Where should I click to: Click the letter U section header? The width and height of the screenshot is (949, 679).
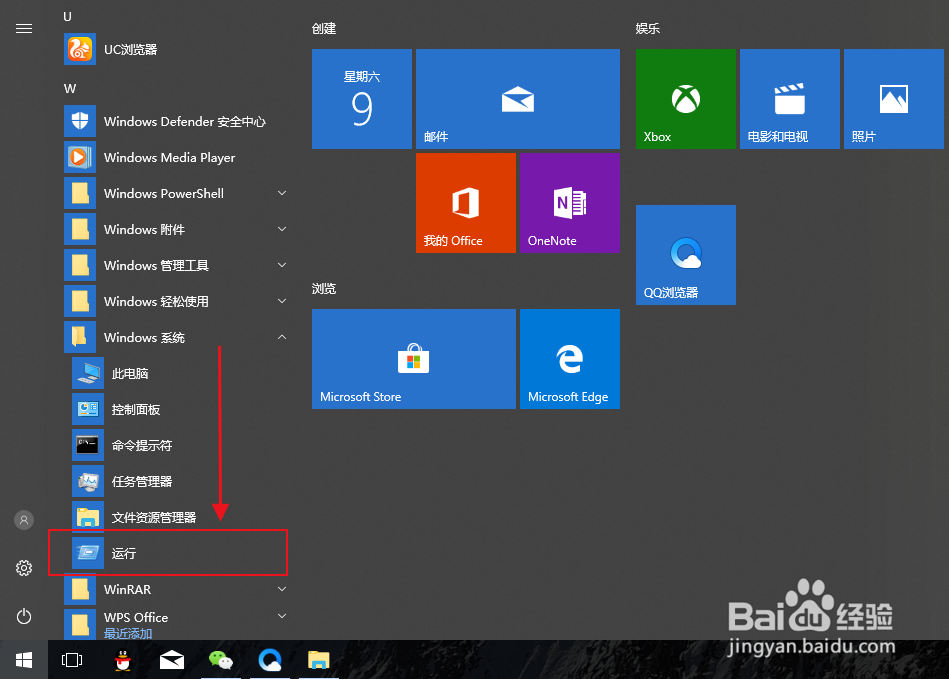(67, 16)
